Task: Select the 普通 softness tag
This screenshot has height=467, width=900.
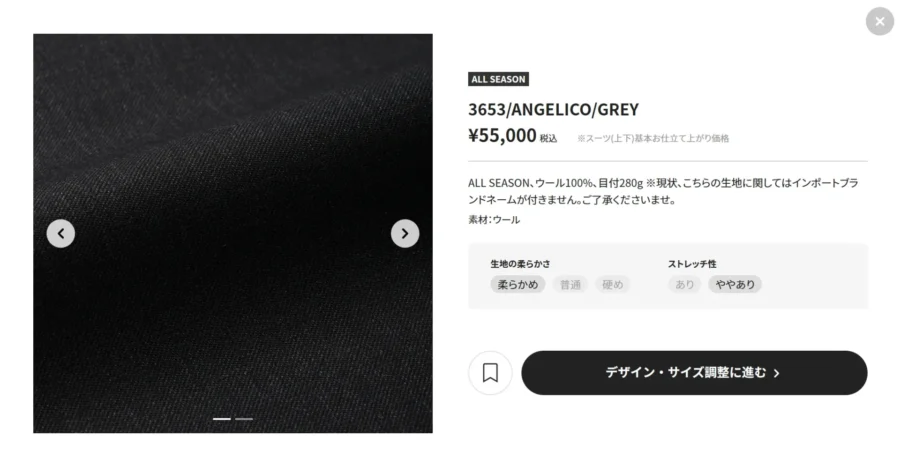Action: coord(570,285)
